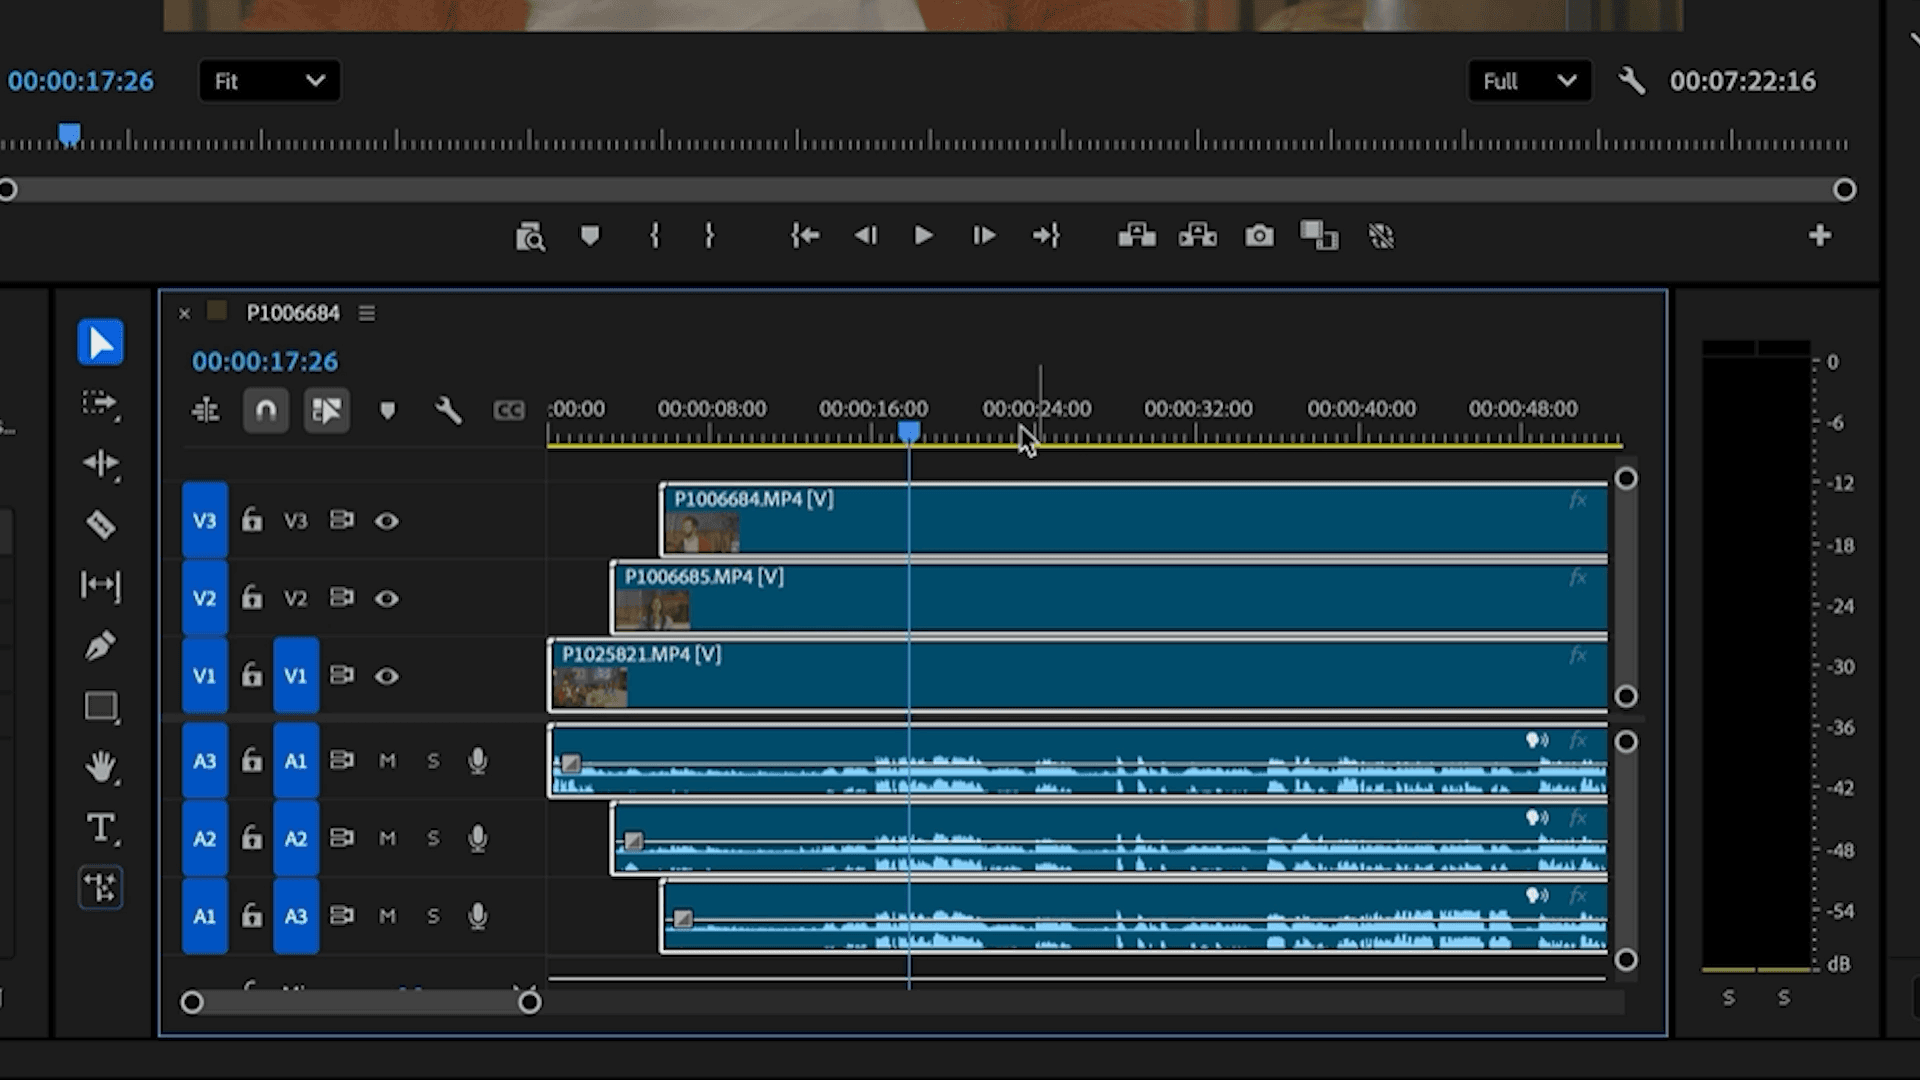
Task: Open P1006684 sequence panel menu
Action: point(367,313)
